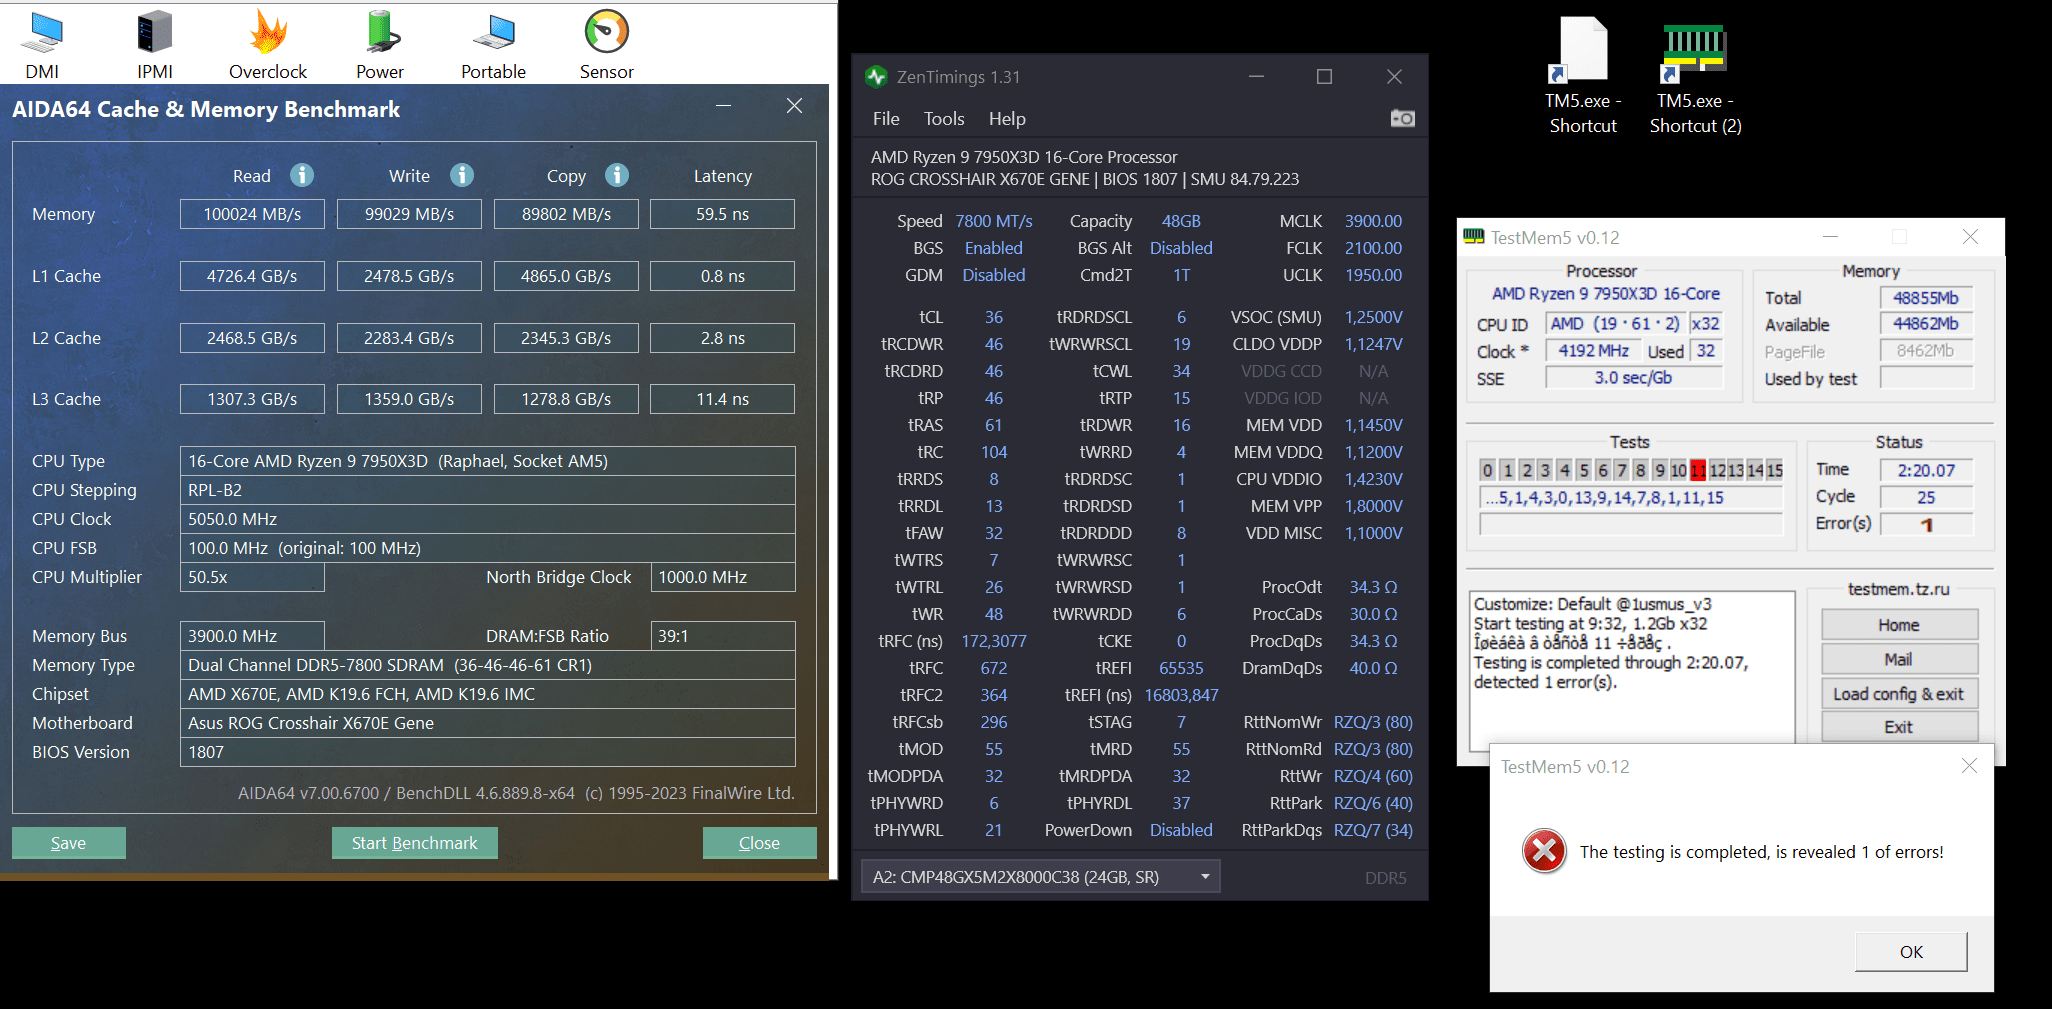Click the tRFC (ns) value 172,3077
Screen dimensions: 2052x1009
tap(994, 641)
